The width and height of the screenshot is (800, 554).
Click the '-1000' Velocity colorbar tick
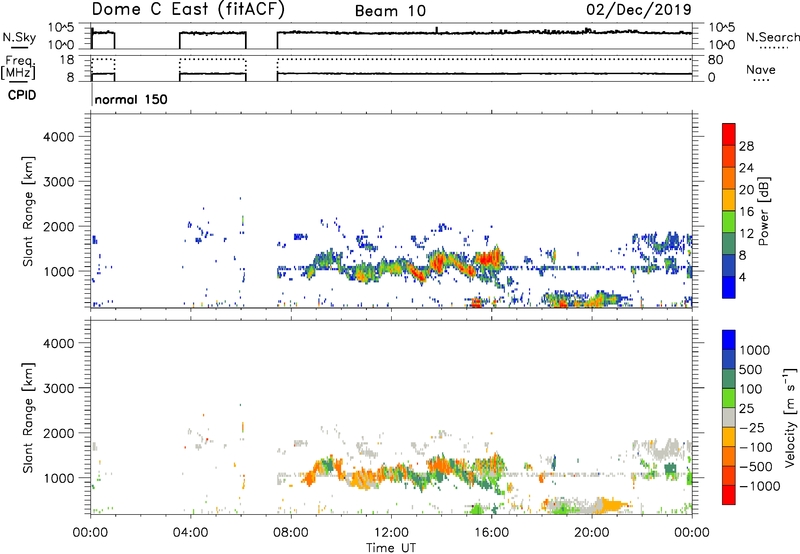[x=759, y=486]
